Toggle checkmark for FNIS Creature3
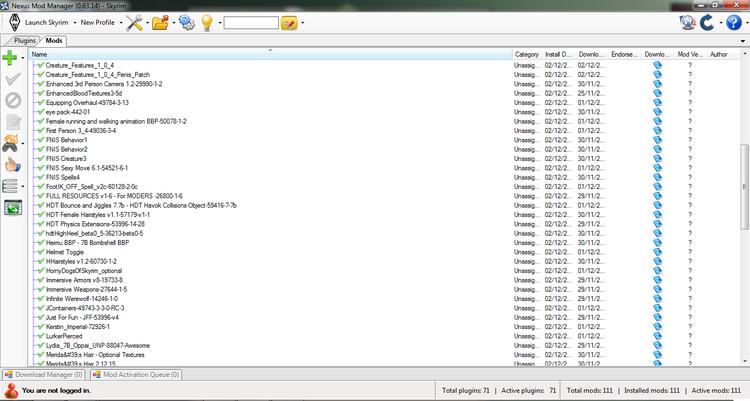This screenshot has width=750, height=401. (x=41, y=158)
